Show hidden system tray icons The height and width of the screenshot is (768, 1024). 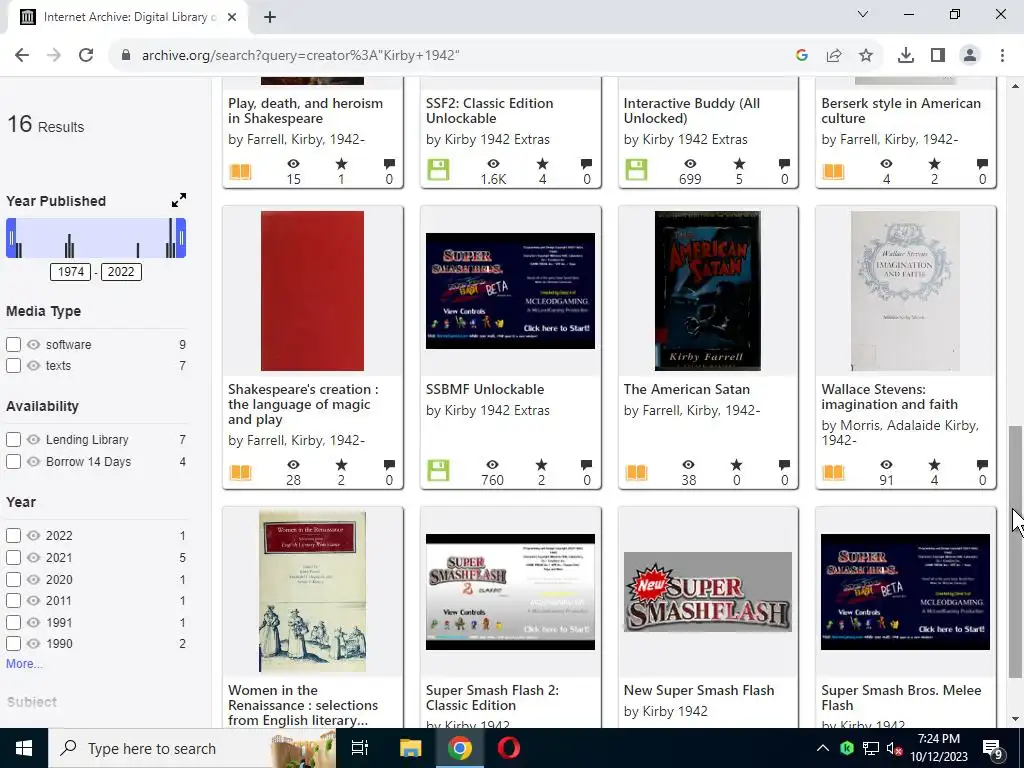coord(823,748)
